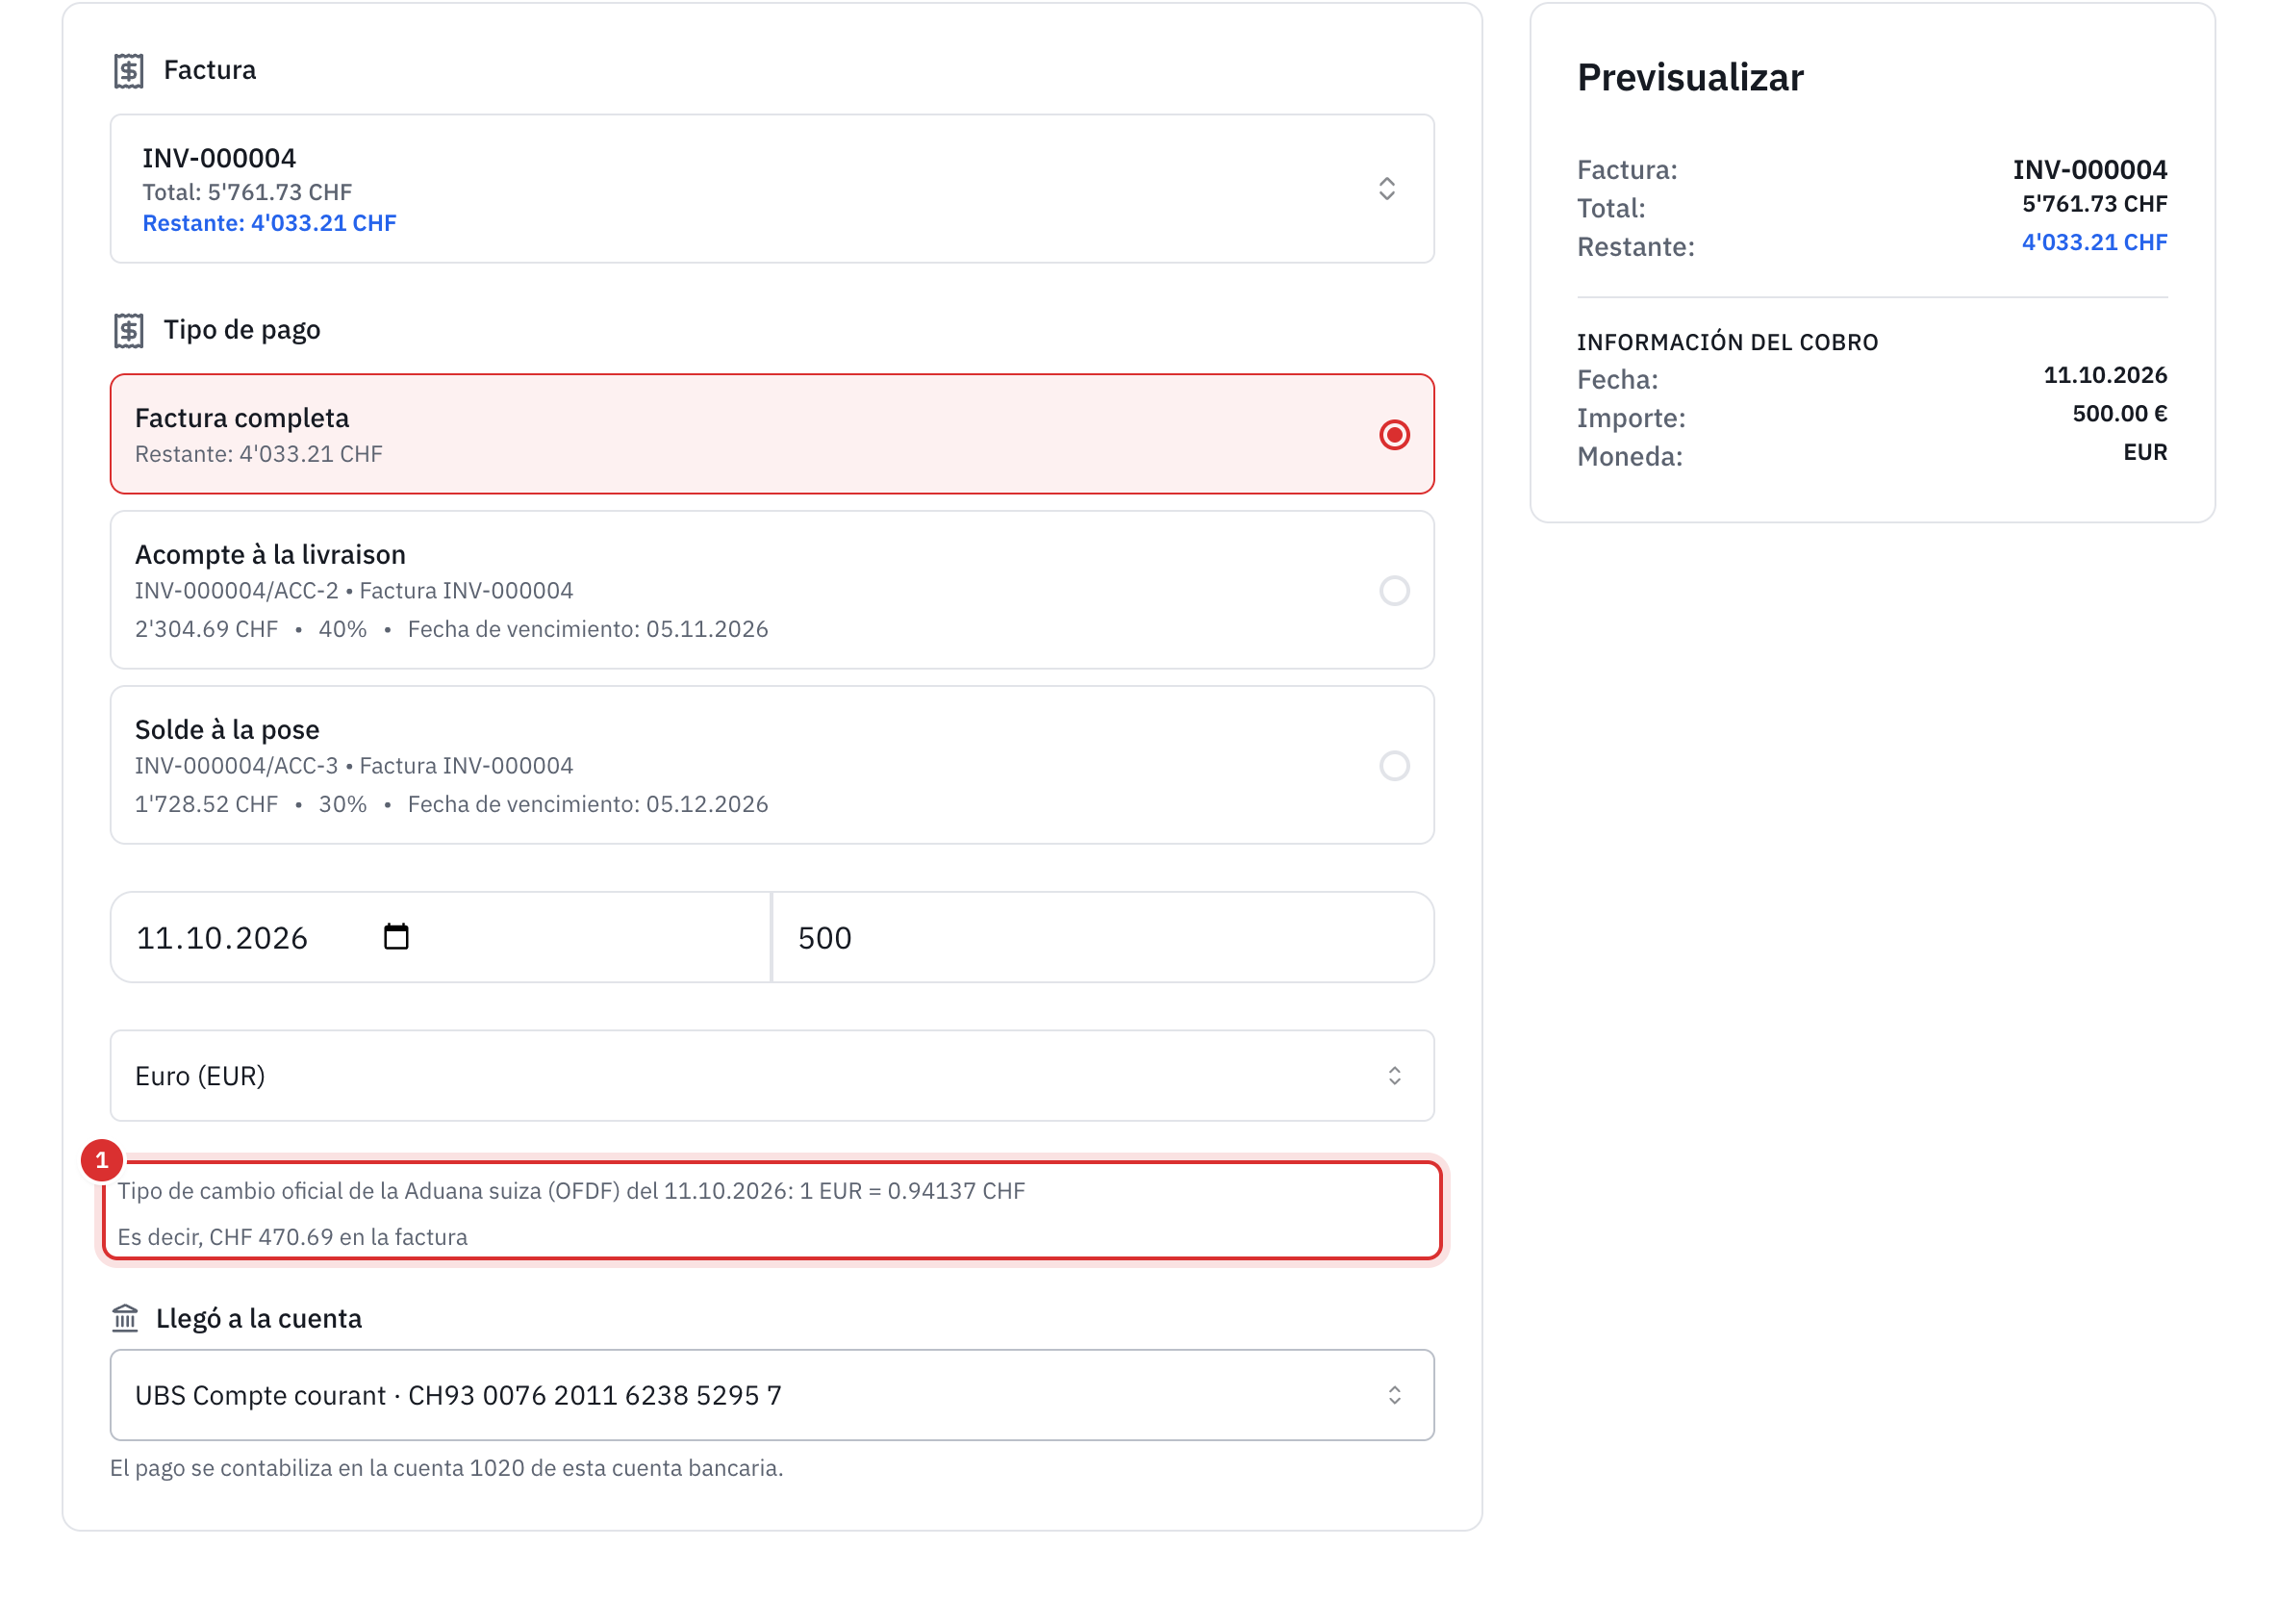Expand the INV-000004 invoice selector chevron
This screenshot has width=2278, height=1624.
1386,189
